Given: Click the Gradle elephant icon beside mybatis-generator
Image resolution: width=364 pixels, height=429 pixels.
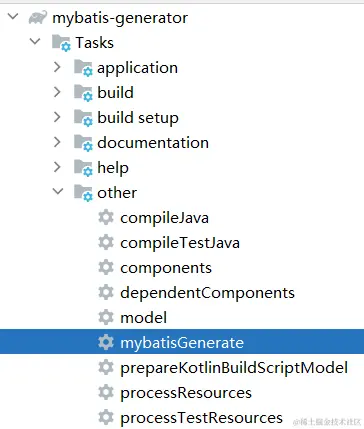Looking at the screenshot, I should (x=38, y=17).
